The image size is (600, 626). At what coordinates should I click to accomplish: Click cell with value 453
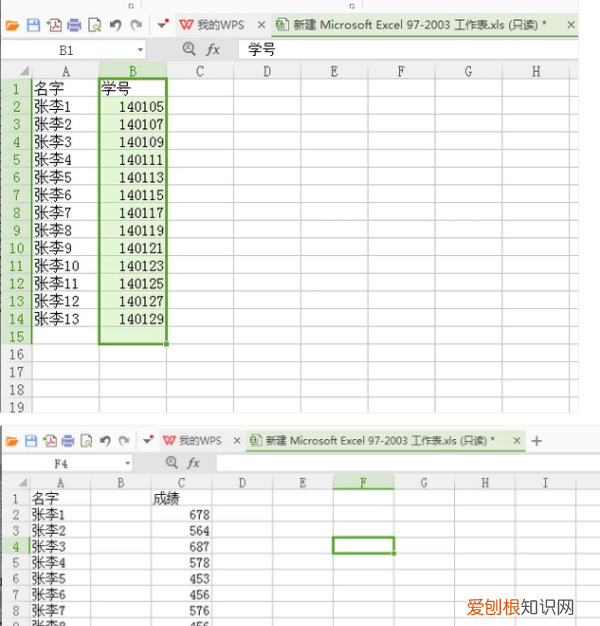(182, 578)
